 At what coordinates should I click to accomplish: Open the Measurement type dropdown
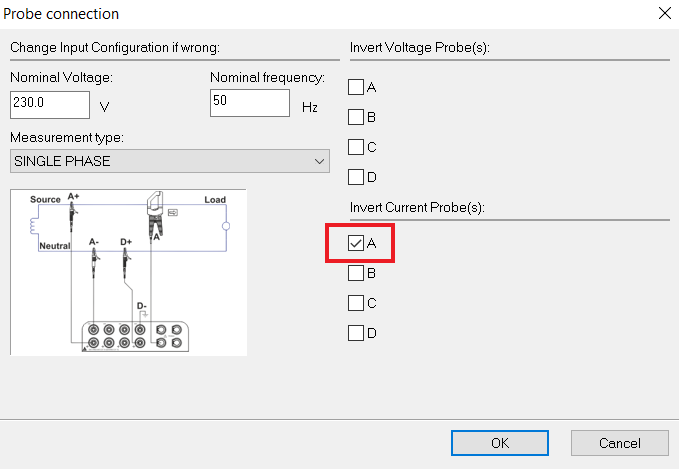tap(170, 161)
